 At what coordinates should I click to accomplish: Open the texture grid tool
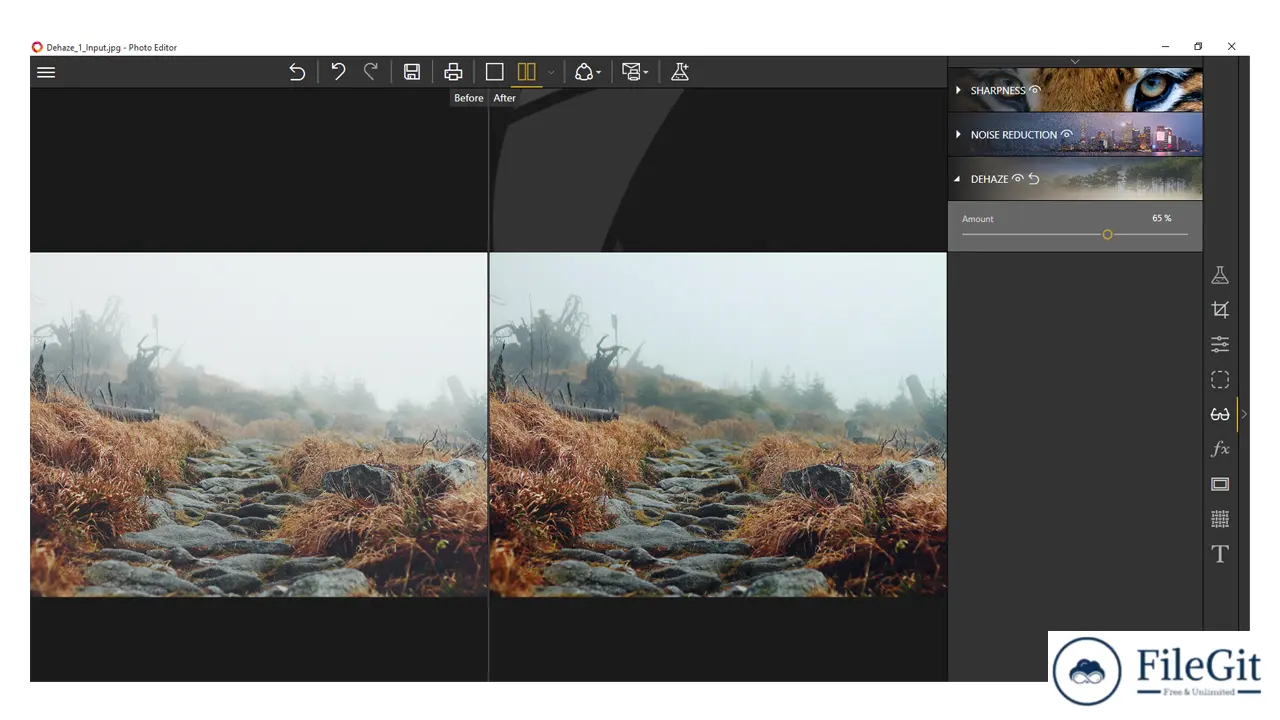click(1220, 519)
